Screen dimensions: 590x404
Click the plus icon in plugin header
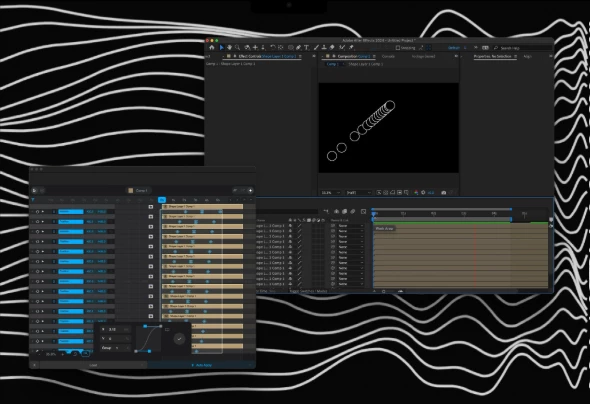coord(250,190)
